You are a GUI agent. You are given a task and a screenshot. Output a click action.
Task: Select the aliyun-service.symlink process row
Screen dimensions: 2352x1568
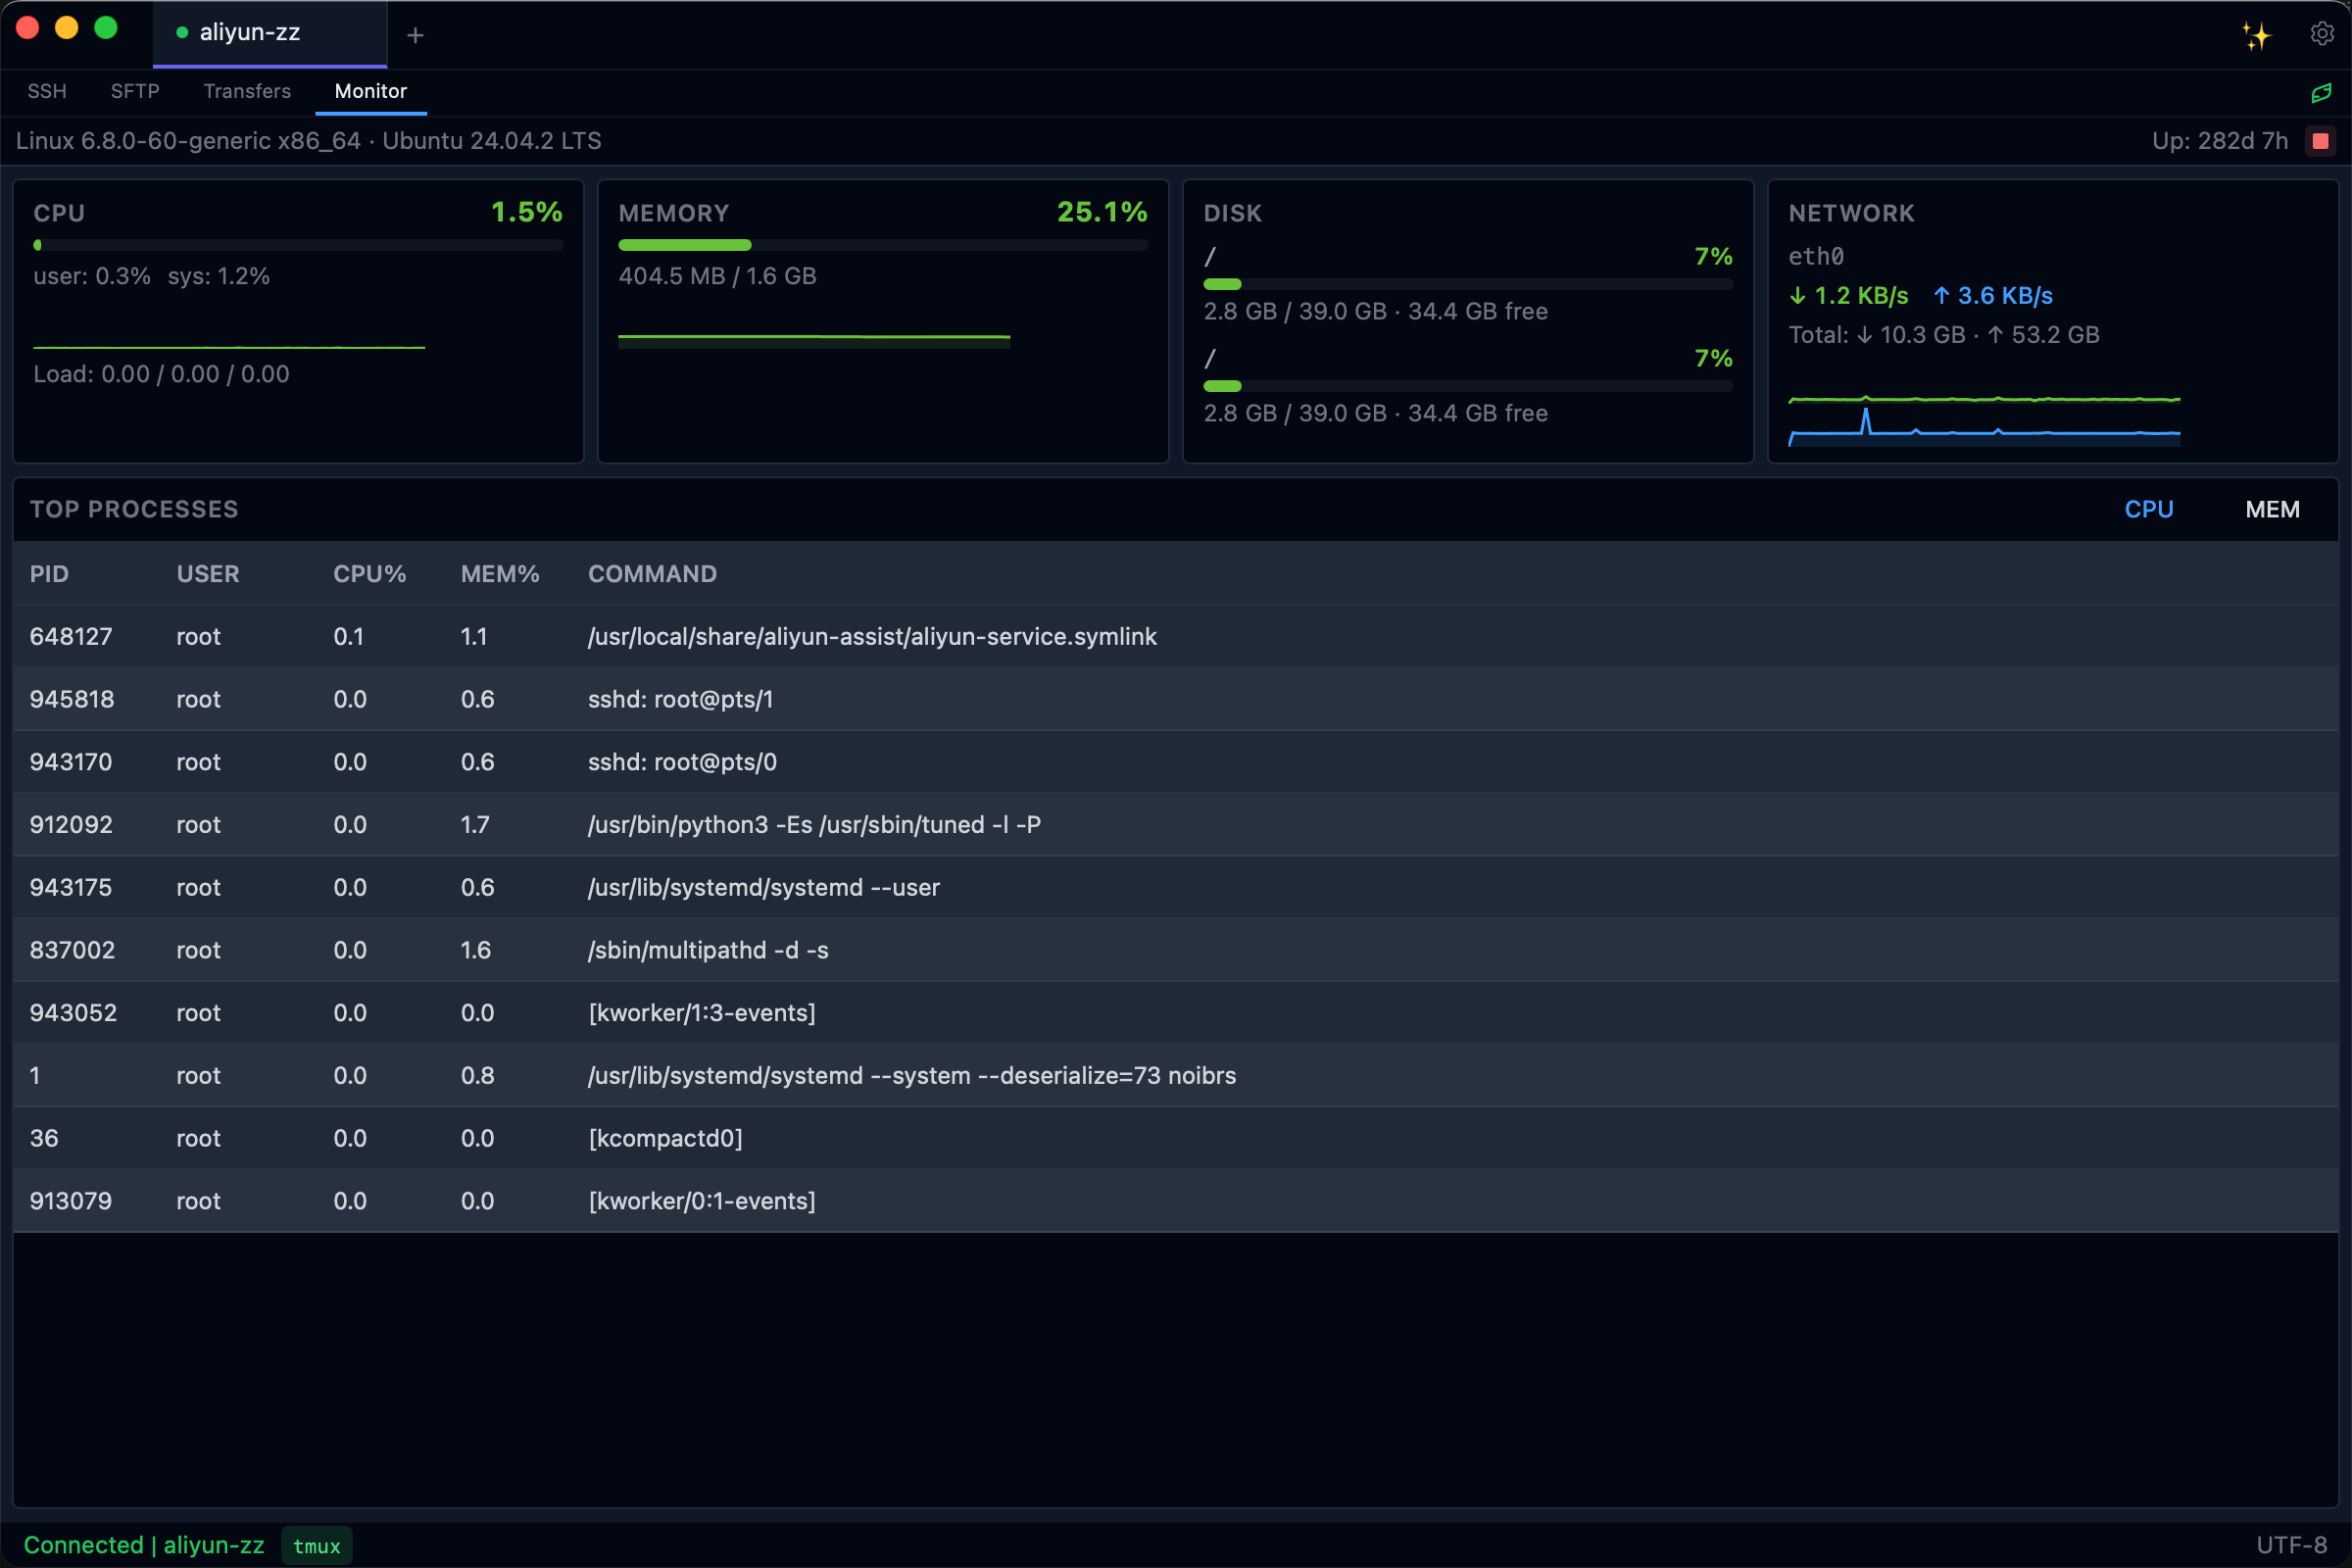870,637
